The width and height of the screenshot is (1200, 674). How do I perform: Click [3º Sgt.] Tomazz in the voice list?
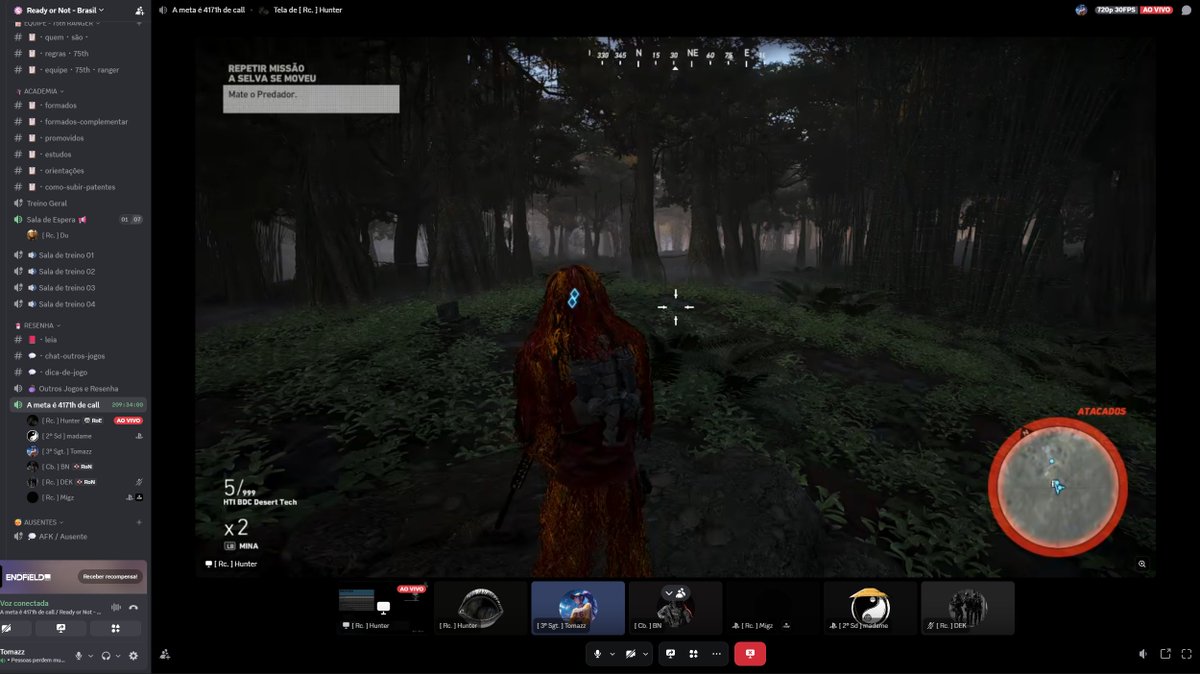(85, 451)
